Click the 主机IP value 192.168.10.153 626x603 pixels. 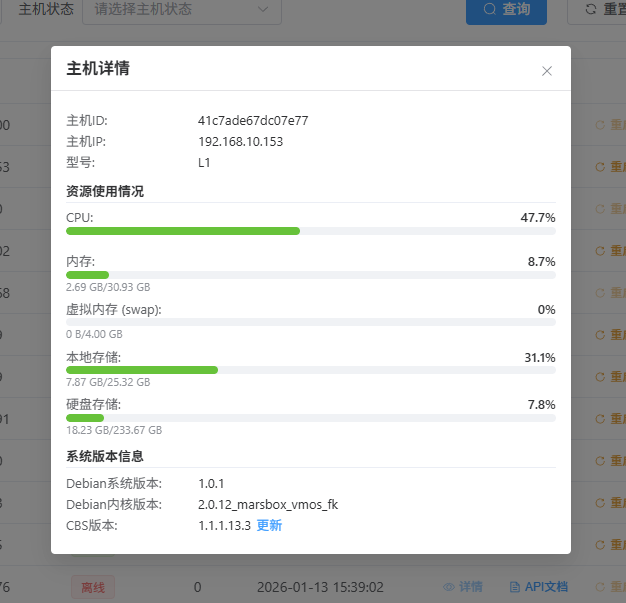point(240,142)
